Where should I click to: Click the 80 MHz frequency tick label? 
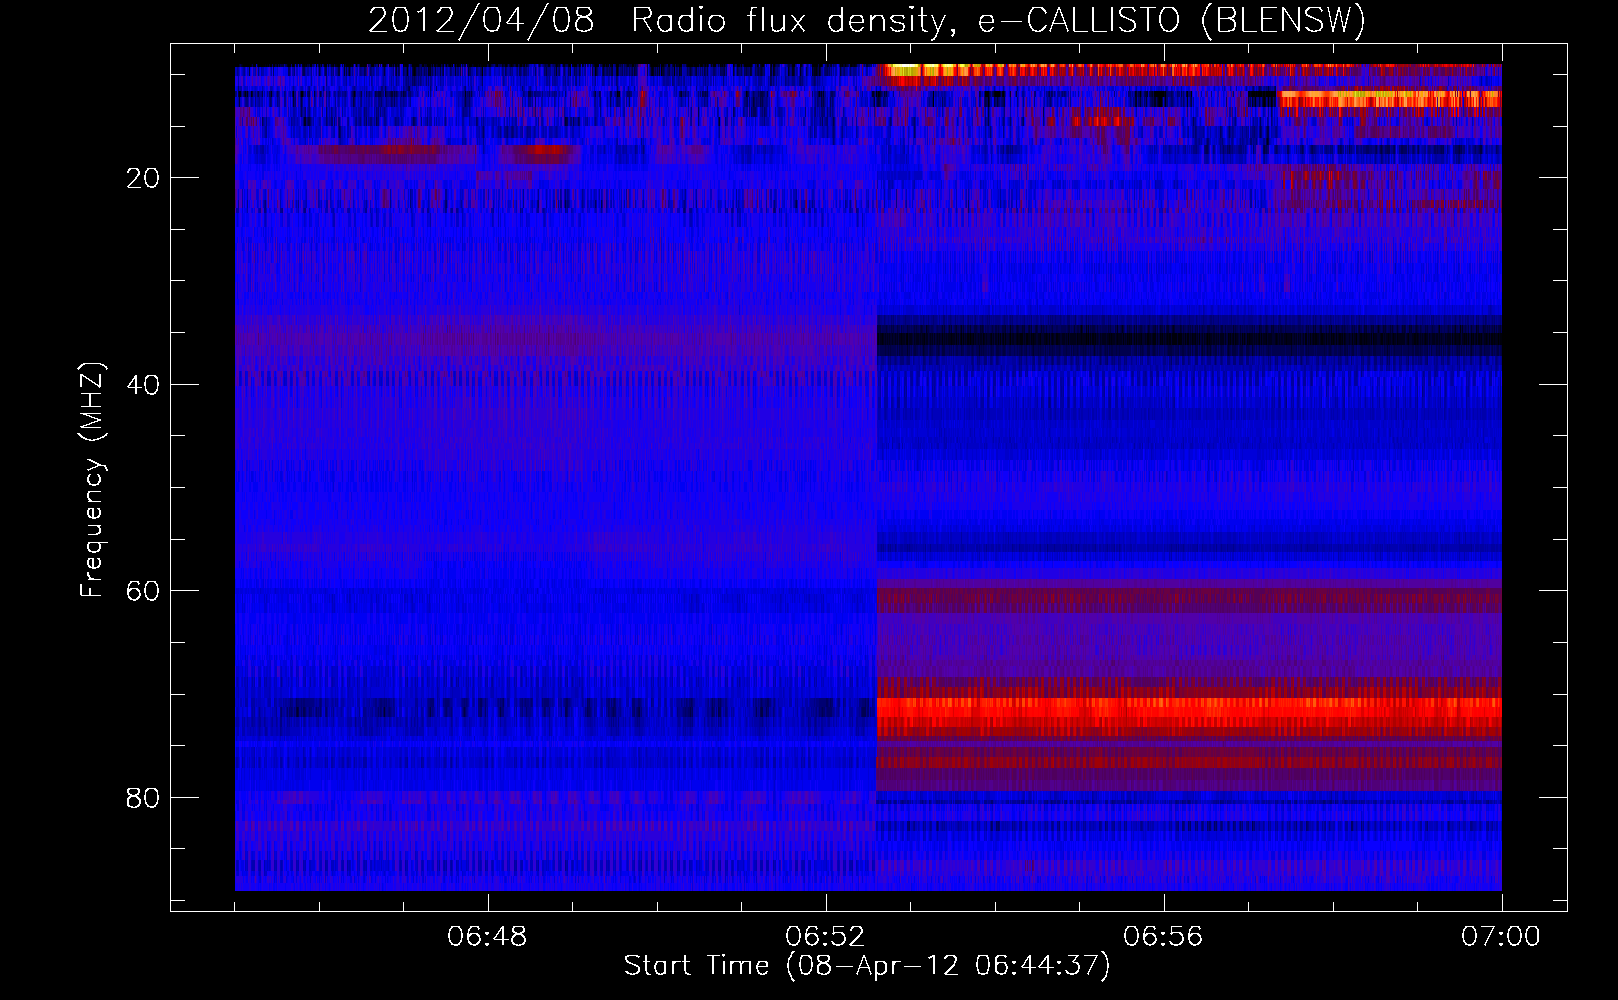click(144, 798)
